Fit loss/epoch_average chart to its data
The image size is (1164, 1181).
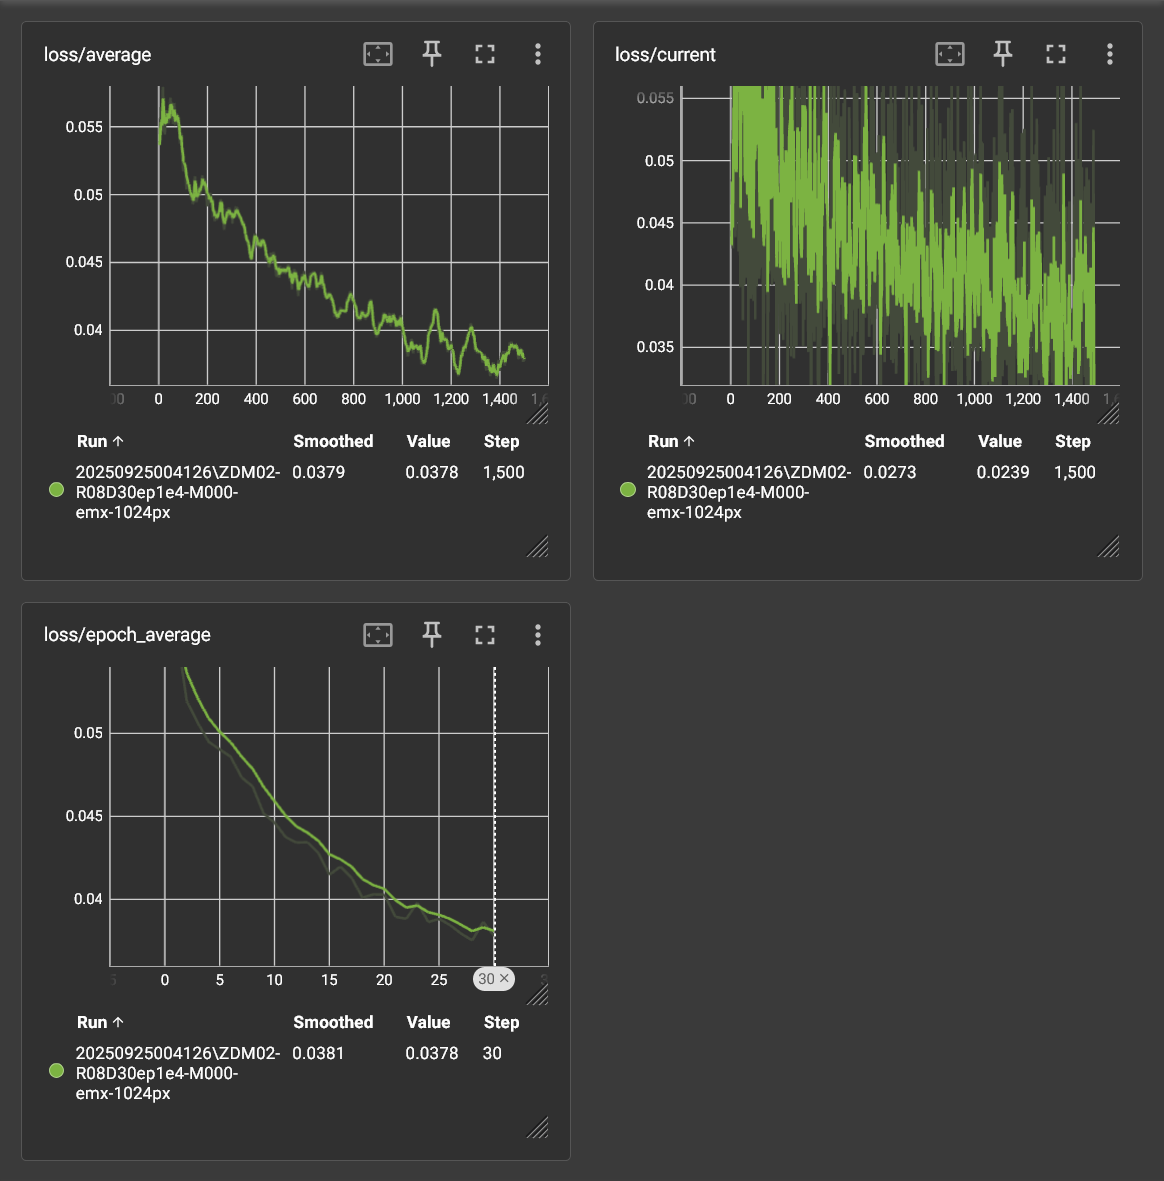click(378, 635)
